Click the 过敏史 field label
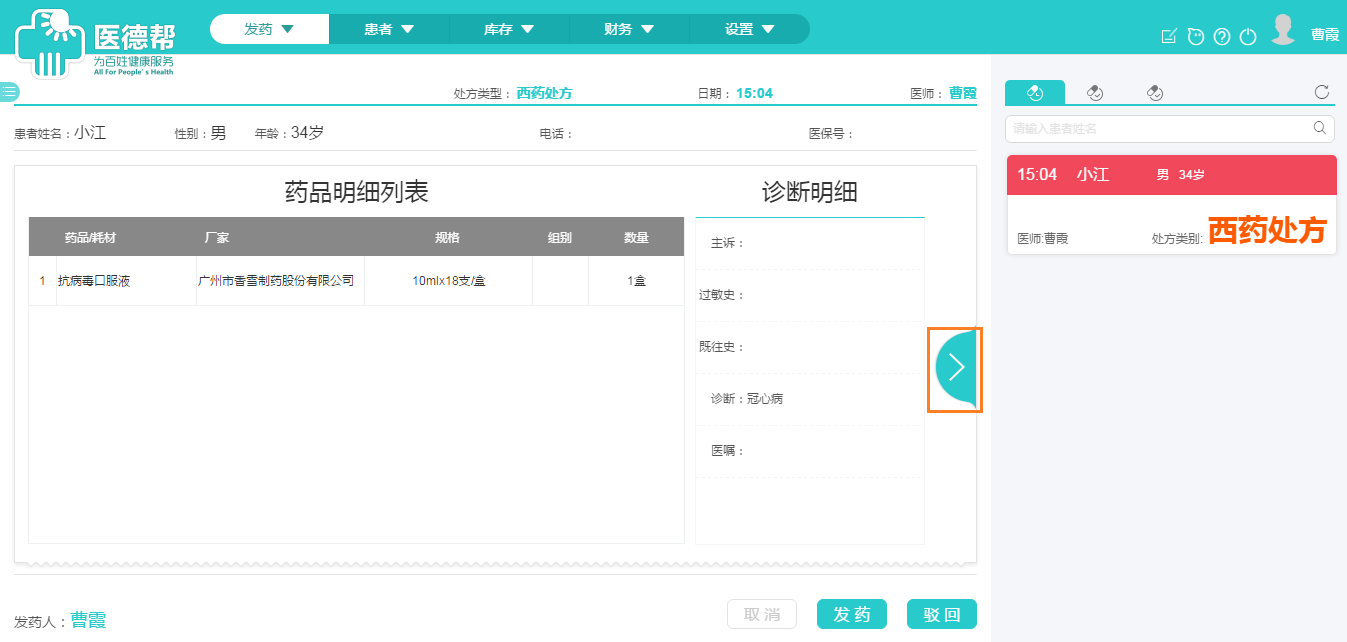The width and height of the screenshot is (1347, 642). pyautogui.click(x=722, y=295)
